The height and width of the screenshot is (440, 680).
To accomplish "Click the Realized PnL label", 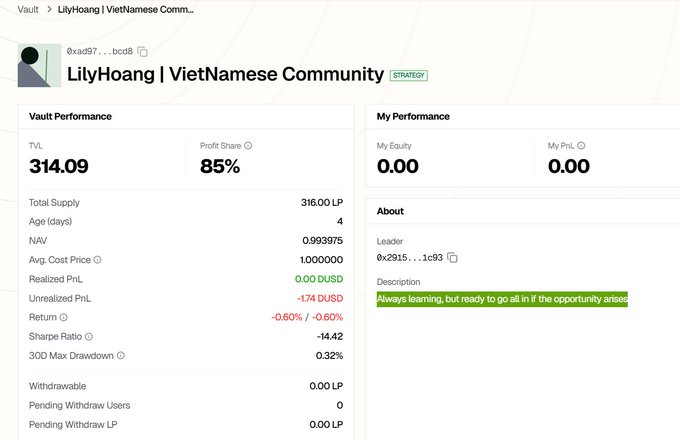I will [56, 279].
